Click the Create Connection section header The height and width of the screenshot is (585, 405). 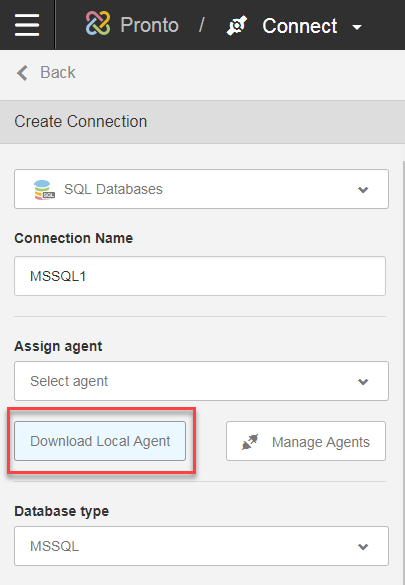[202, 122]
